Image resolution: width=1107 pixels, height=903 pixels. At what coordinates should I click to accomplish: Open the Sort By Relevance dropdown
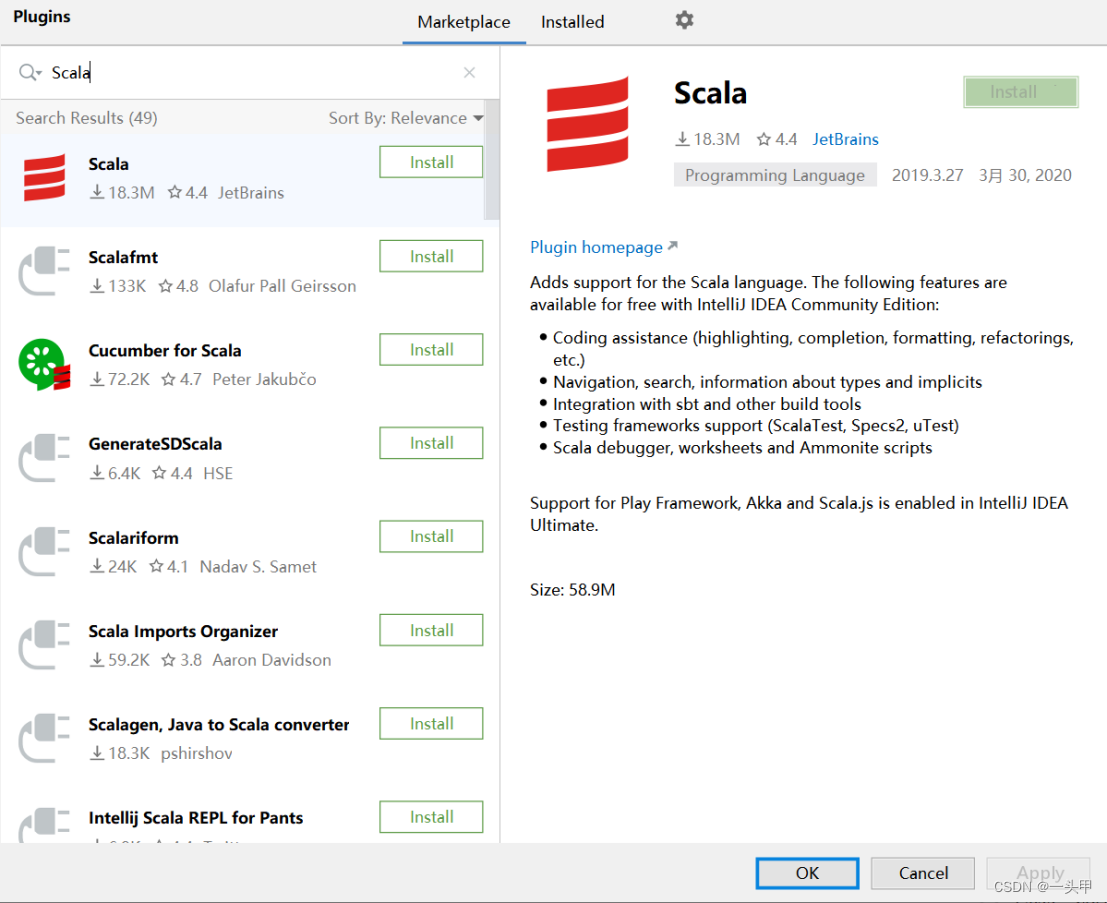(406, 118)
